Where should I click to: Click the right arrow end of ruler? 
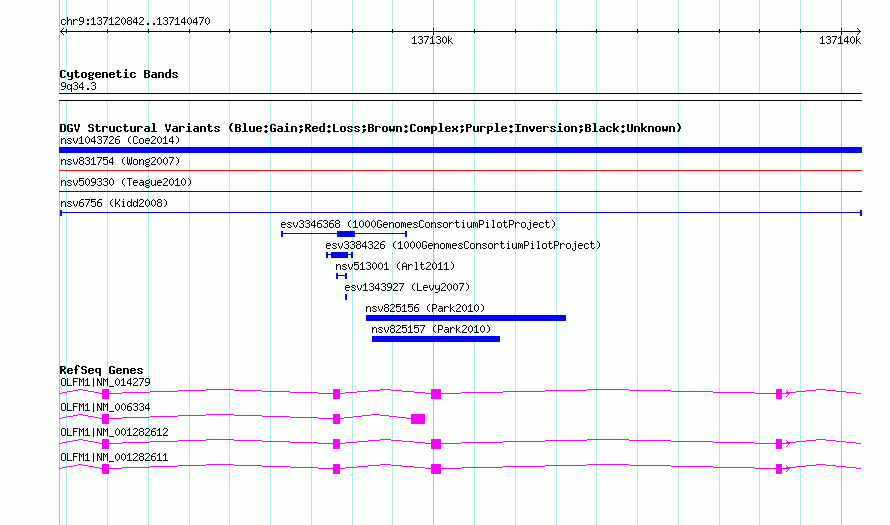pyautogui.click(x=858, y=31)
